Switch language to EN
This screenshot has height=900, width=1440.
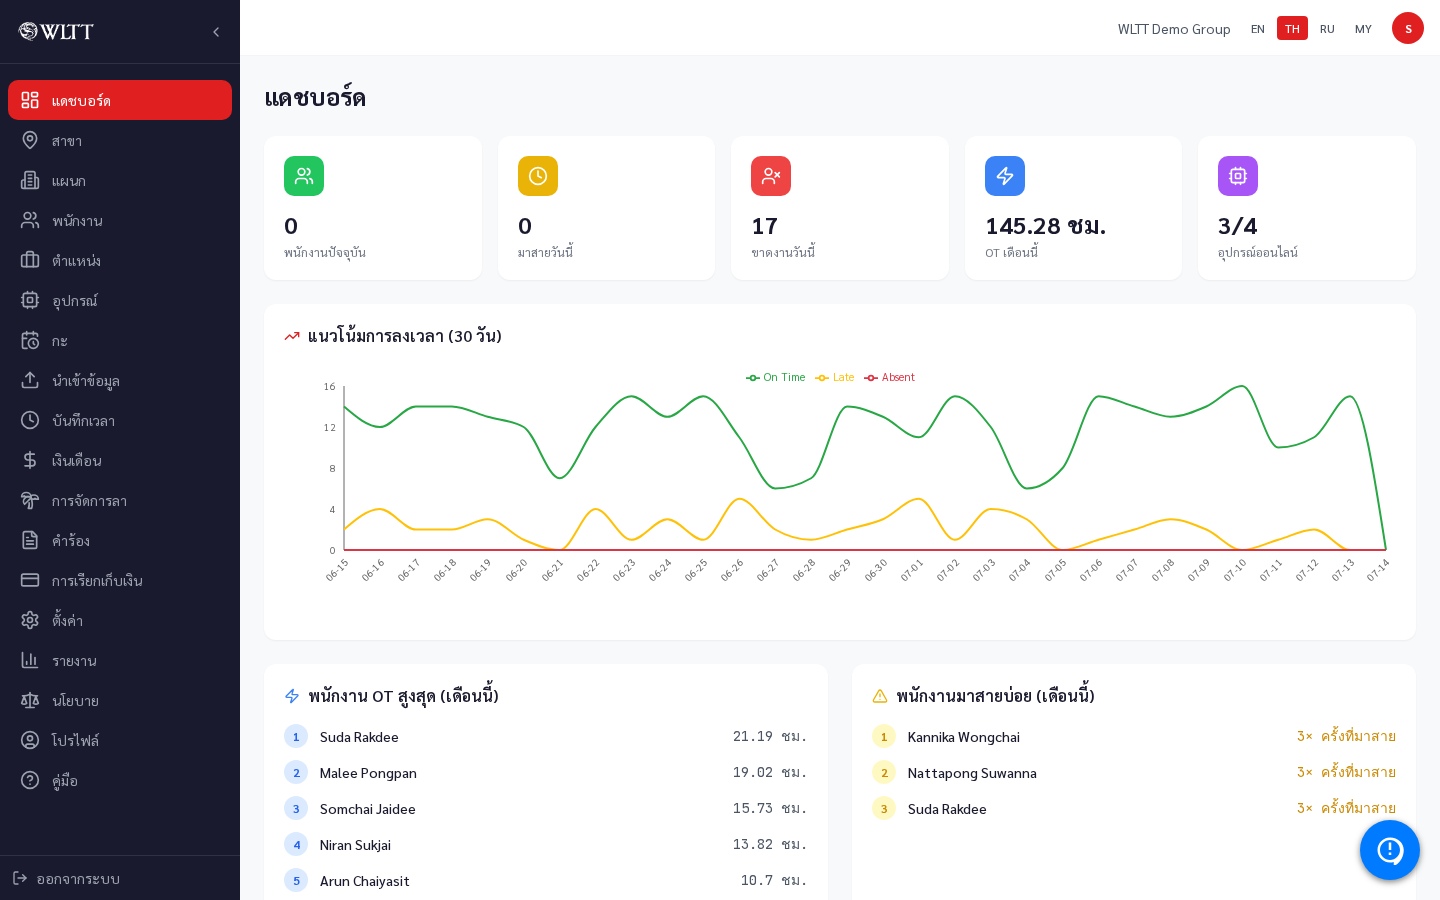(1258, 28)
